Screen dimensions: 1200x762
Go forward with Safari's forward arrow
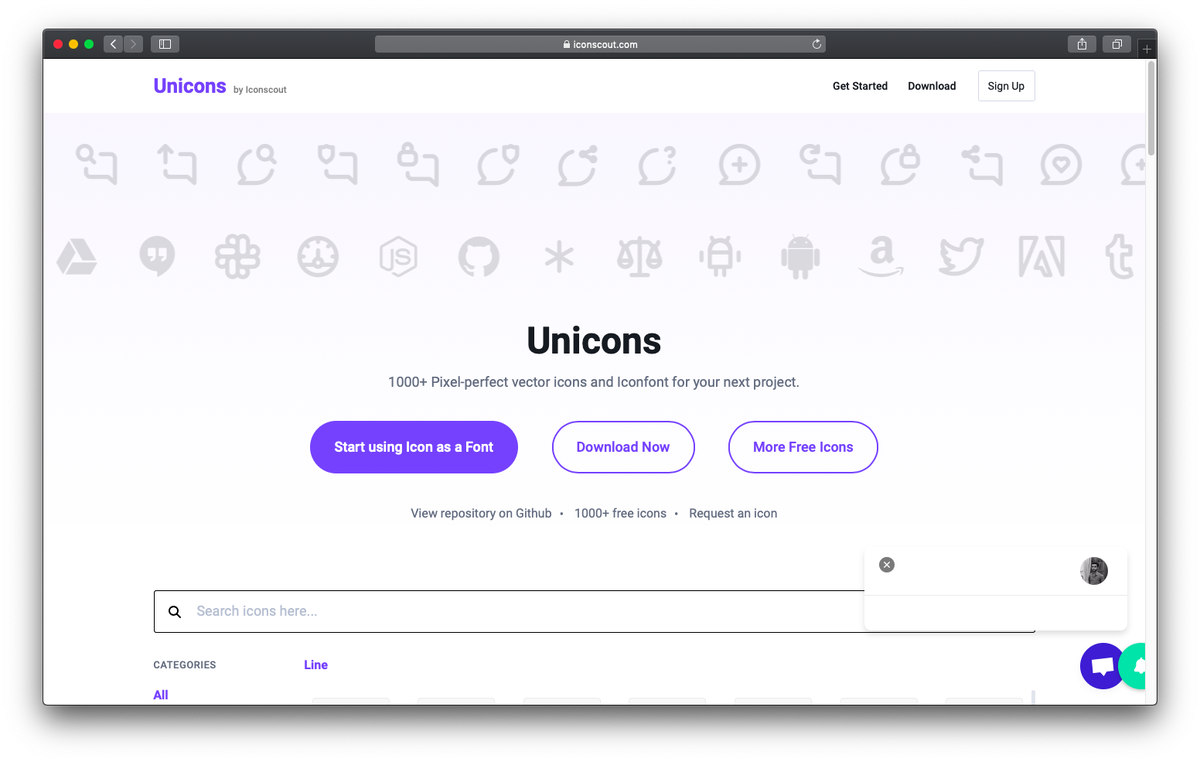pos(133,44)
